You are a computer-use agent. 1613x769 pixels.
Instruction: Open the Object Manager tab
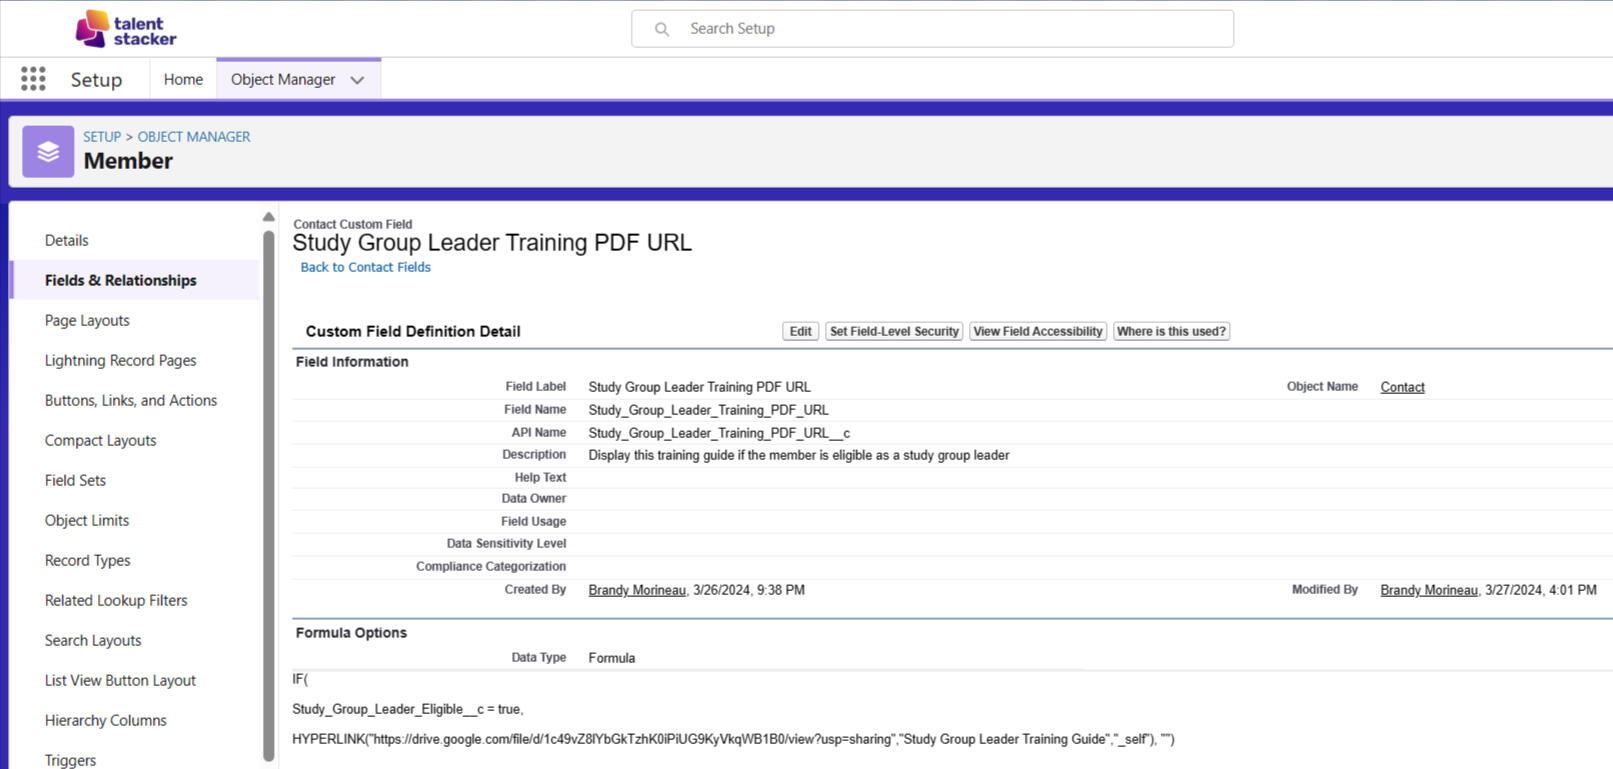pos(283,79)
